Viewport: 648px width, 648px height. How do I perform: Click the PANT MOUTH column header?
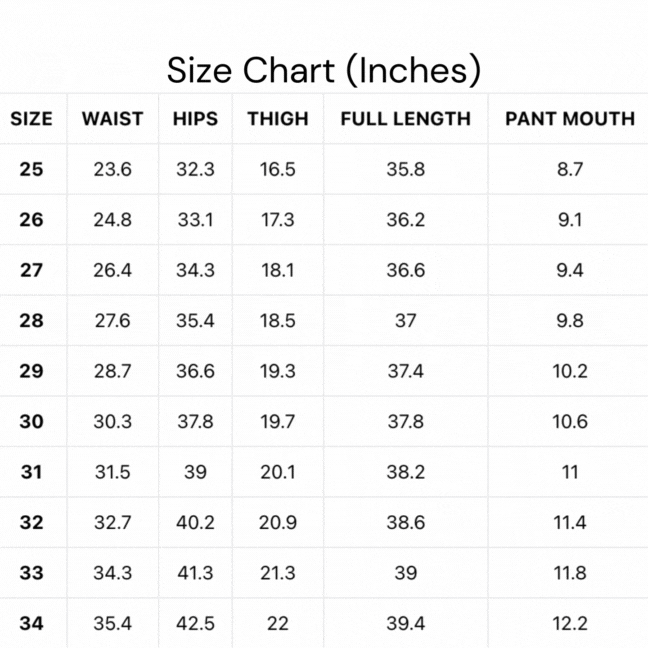point(569,119)
